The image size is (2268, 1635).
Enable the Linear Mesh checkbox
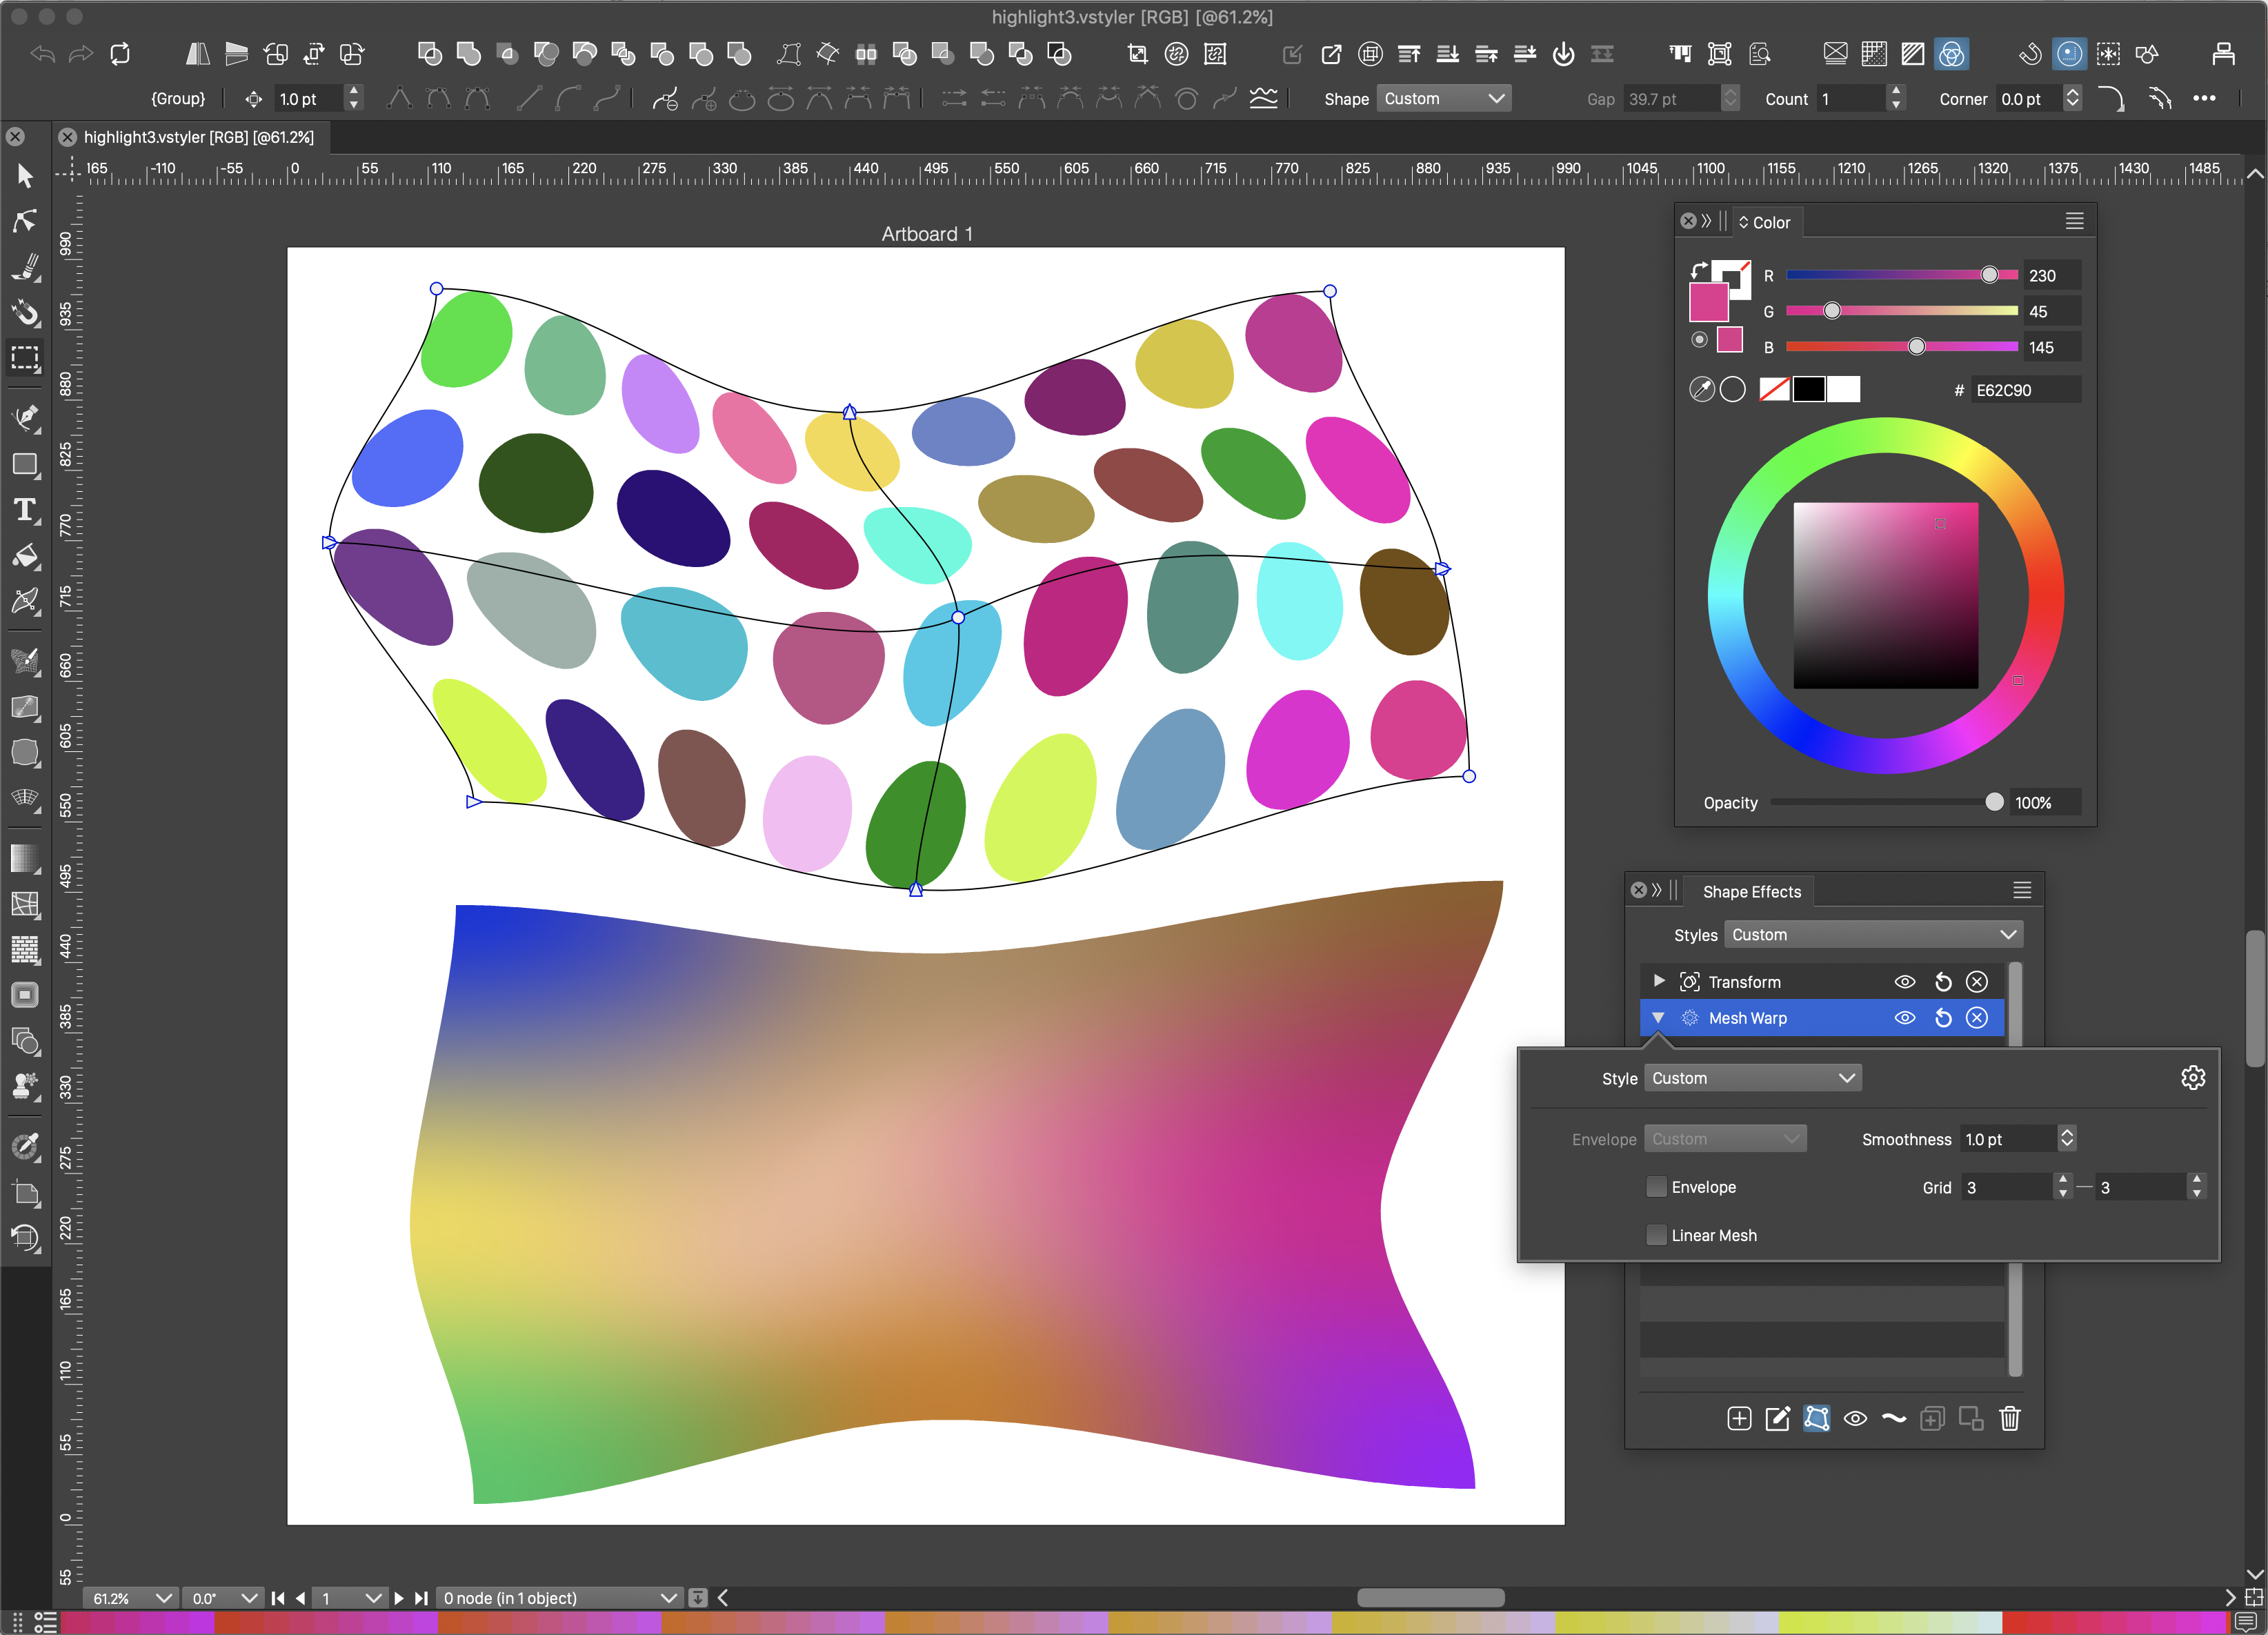point(1656,1235)
